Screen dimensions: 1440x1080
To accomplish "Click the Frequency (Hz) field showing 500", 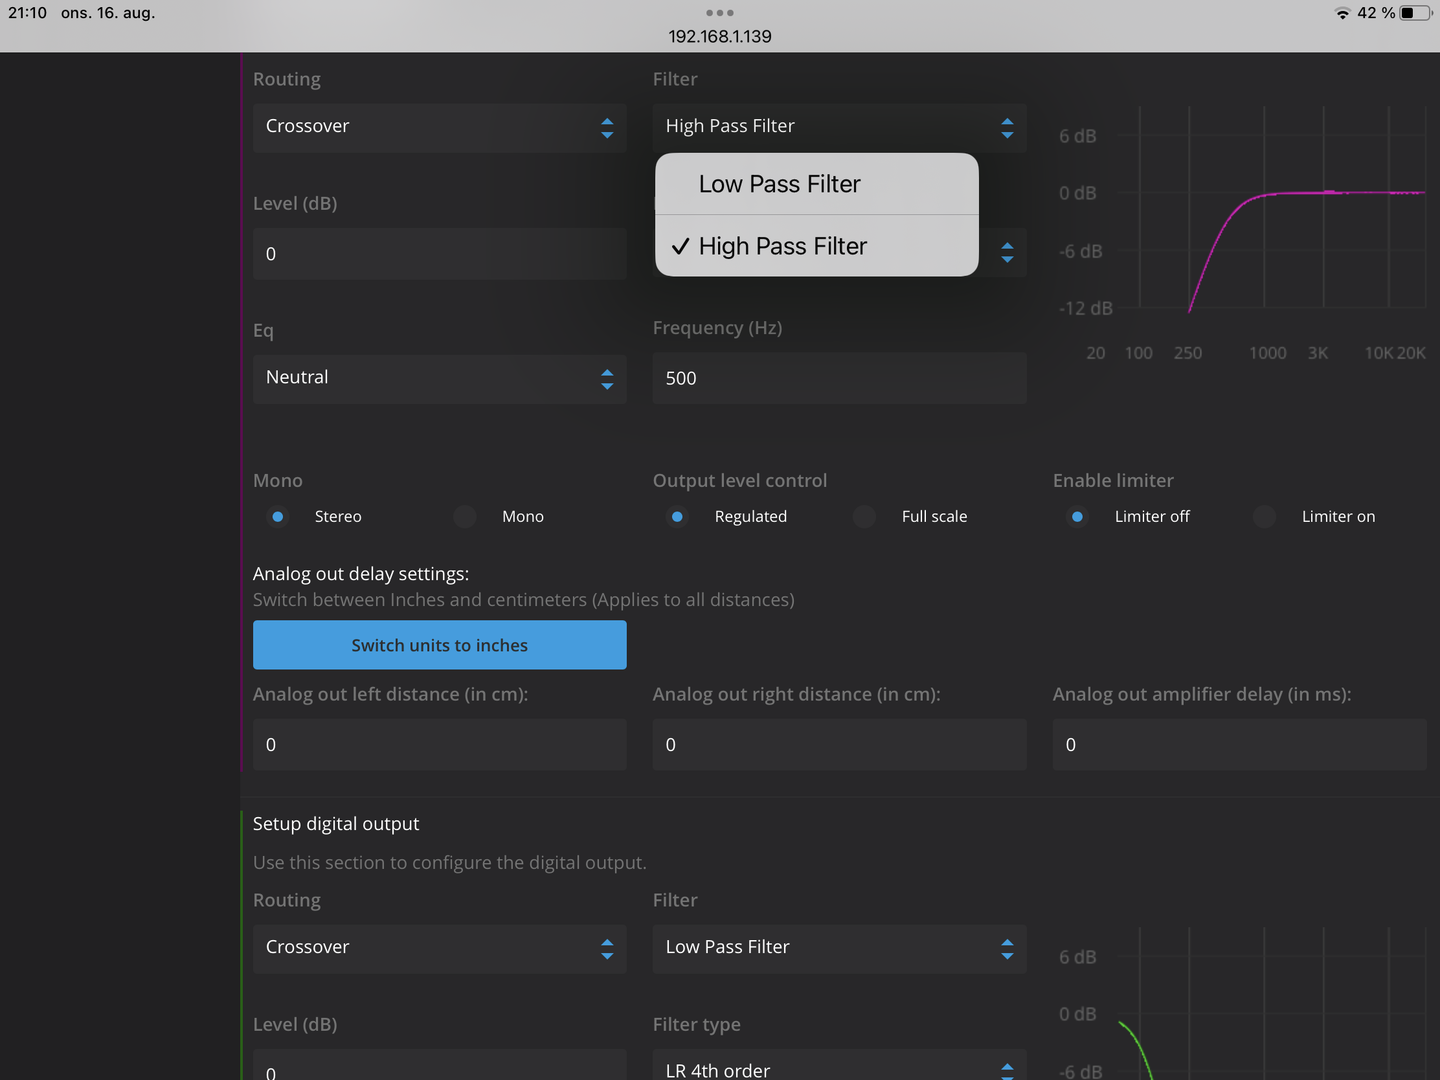I will pyautogui.click(x=838, y=378).
